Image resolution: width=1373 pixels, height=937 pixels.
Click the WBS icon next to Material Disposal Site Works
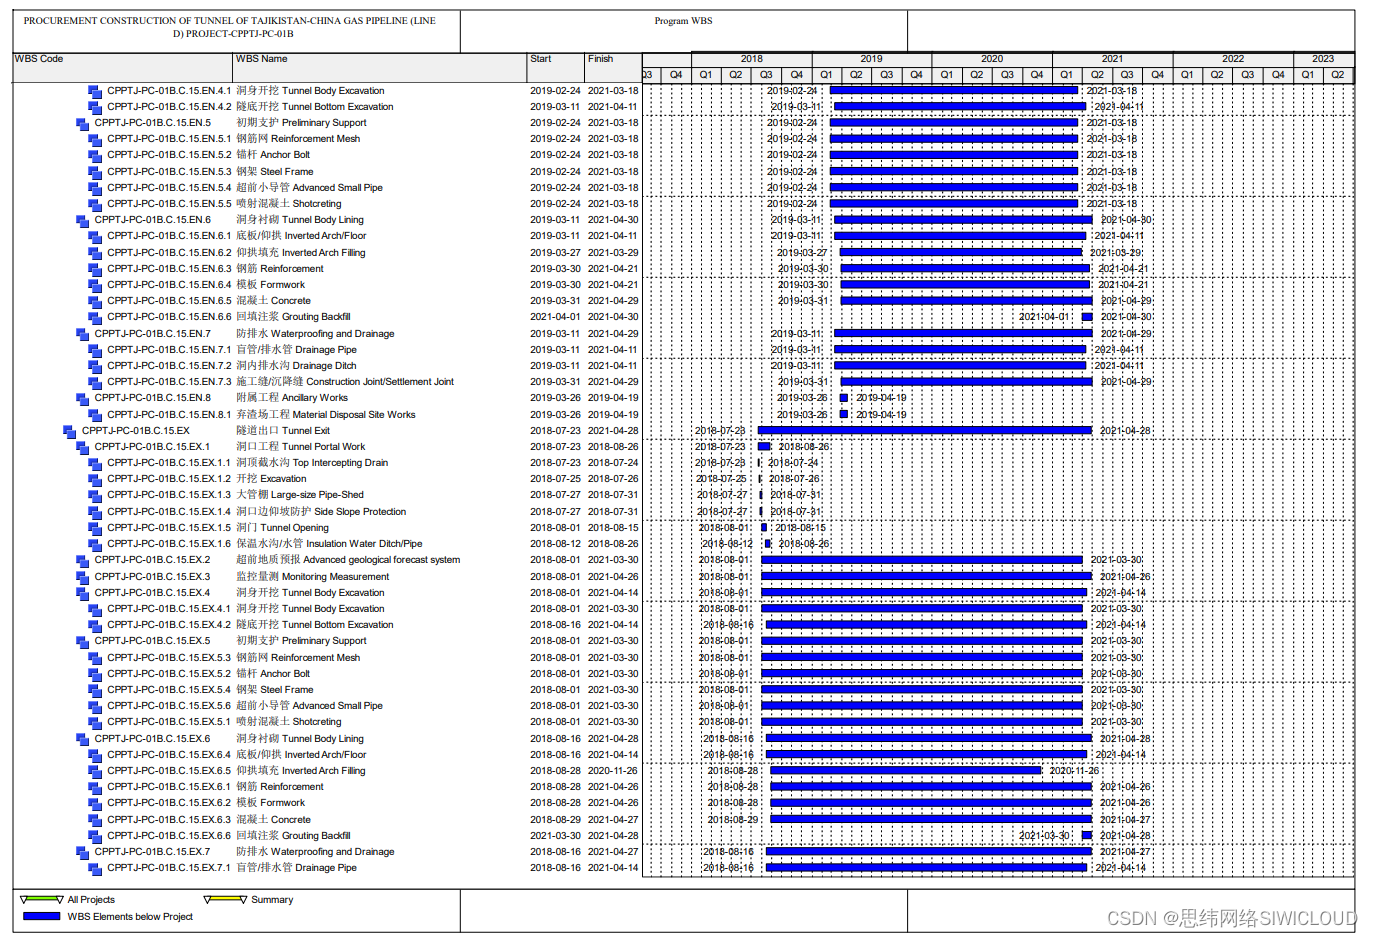[93, 414]
